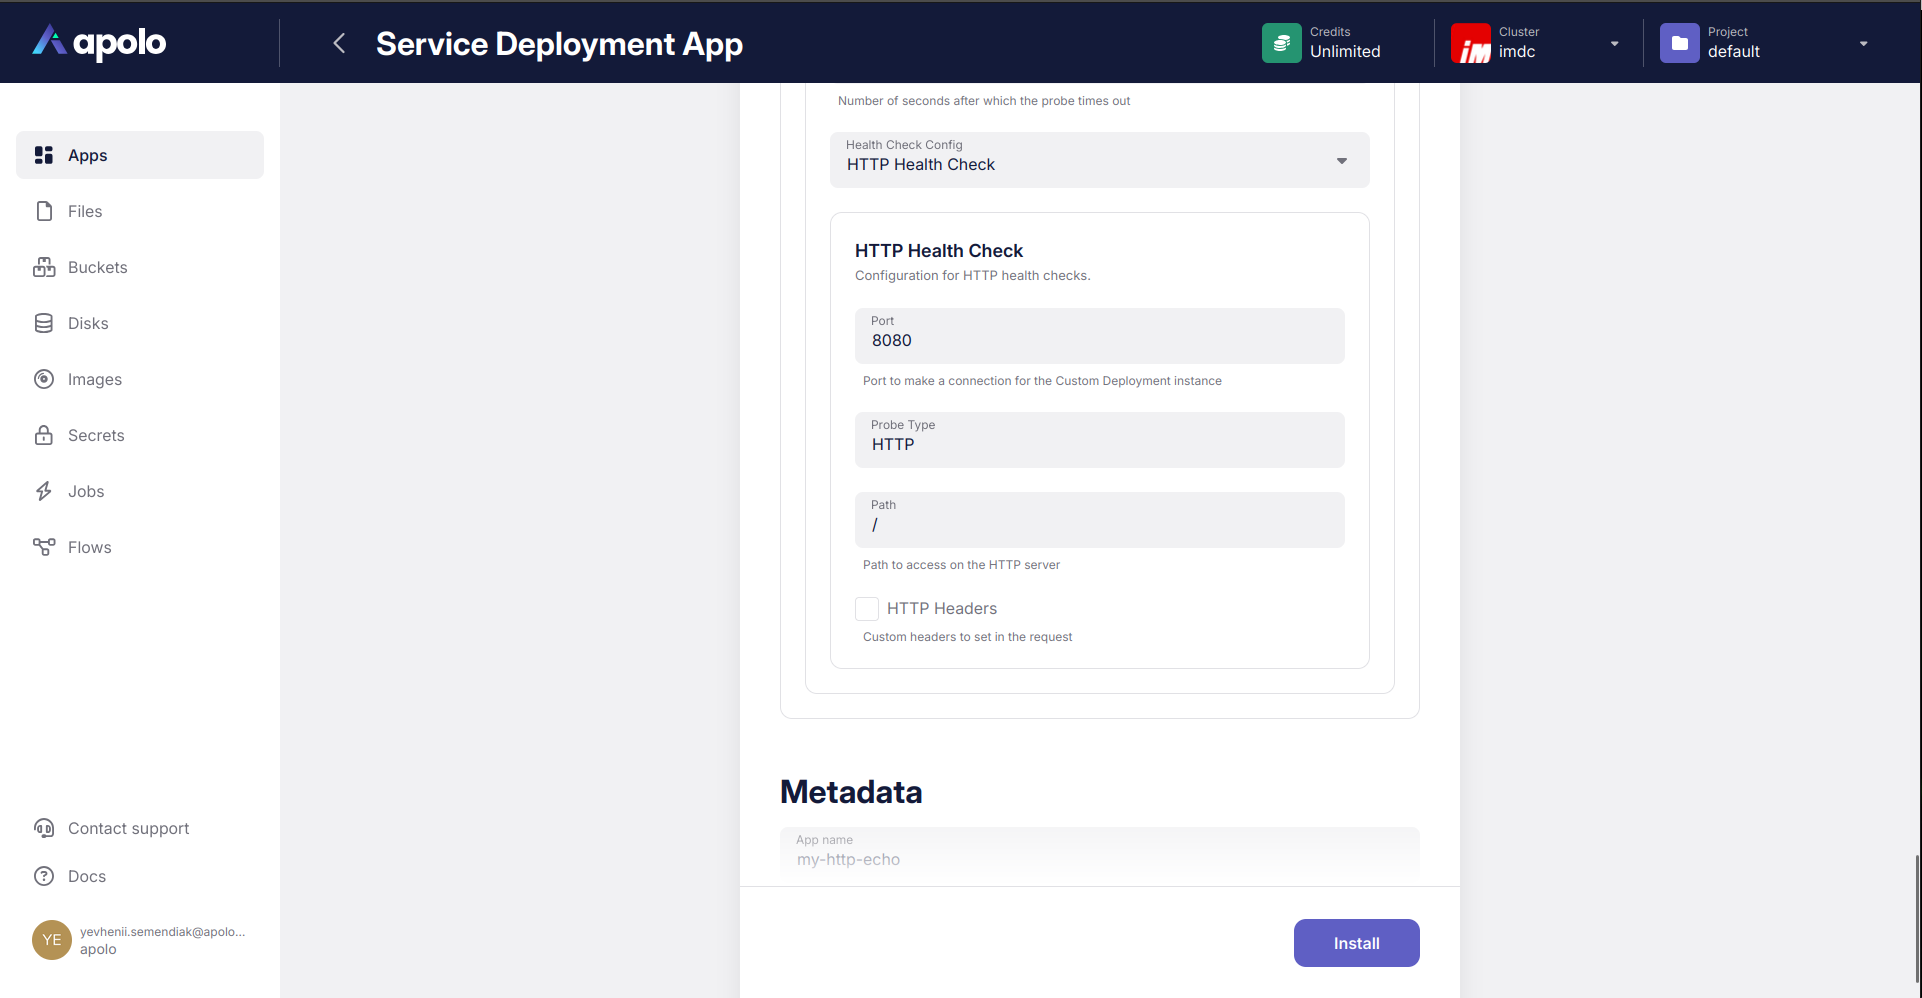The image size is (1922, 998).
Task: Click the green Credits coin icon
Action: click(x=1281, y=43)
